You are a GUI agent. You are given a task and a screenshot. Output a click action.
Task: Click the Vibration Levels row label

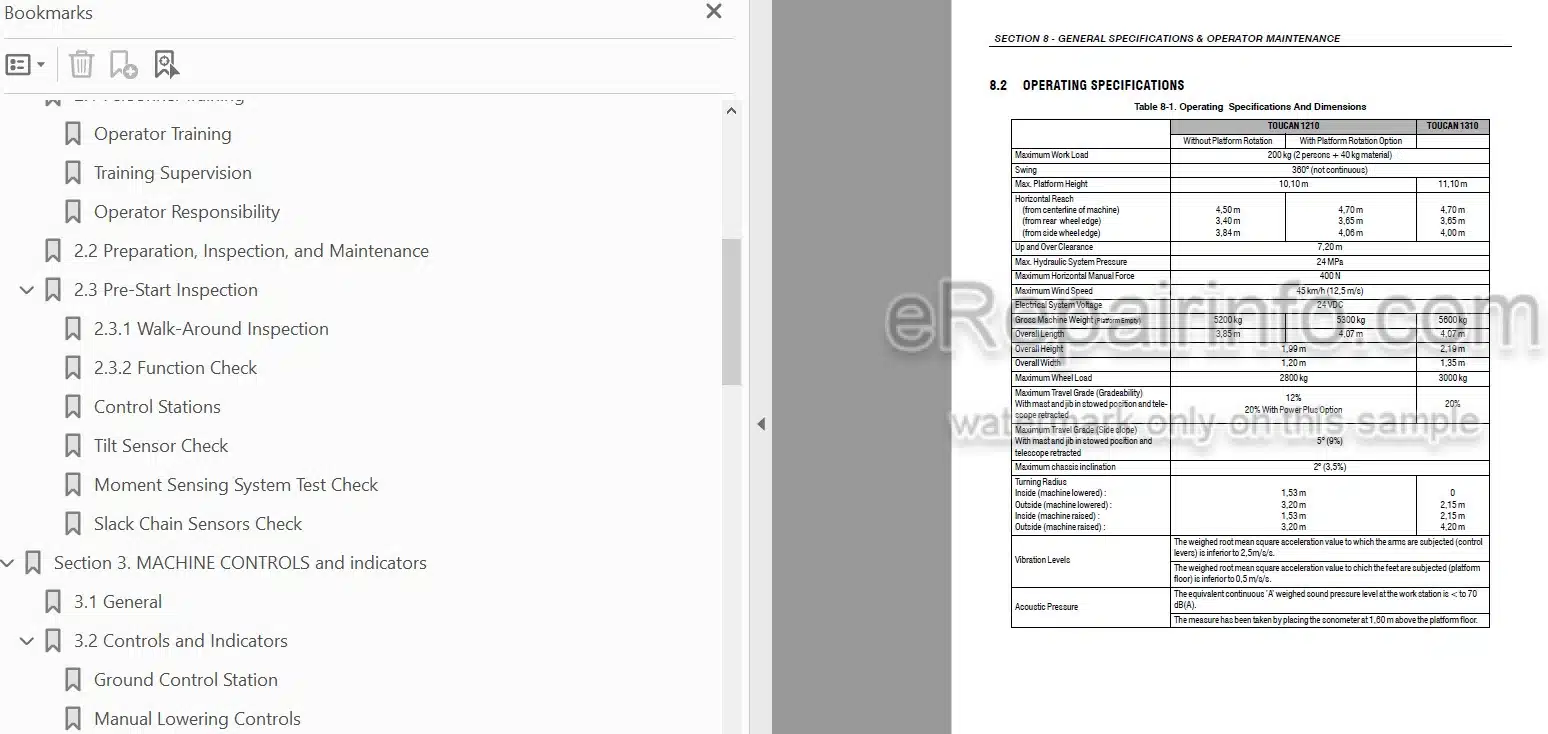1042,560
